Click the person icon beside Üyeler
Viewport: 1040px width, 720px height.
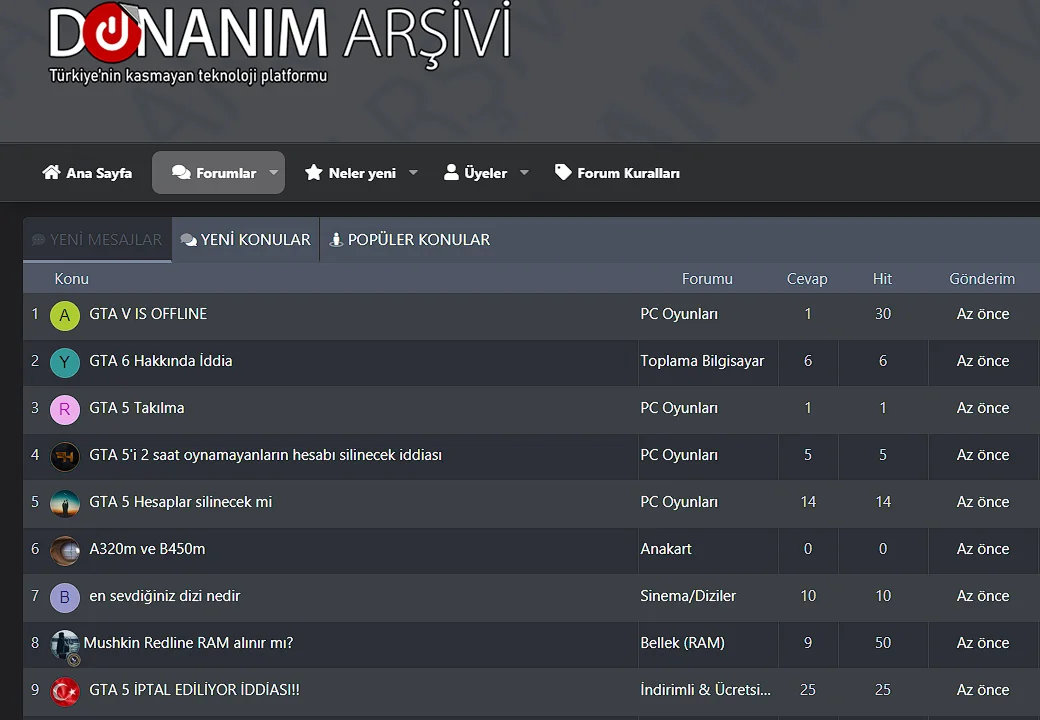(451, 172)
